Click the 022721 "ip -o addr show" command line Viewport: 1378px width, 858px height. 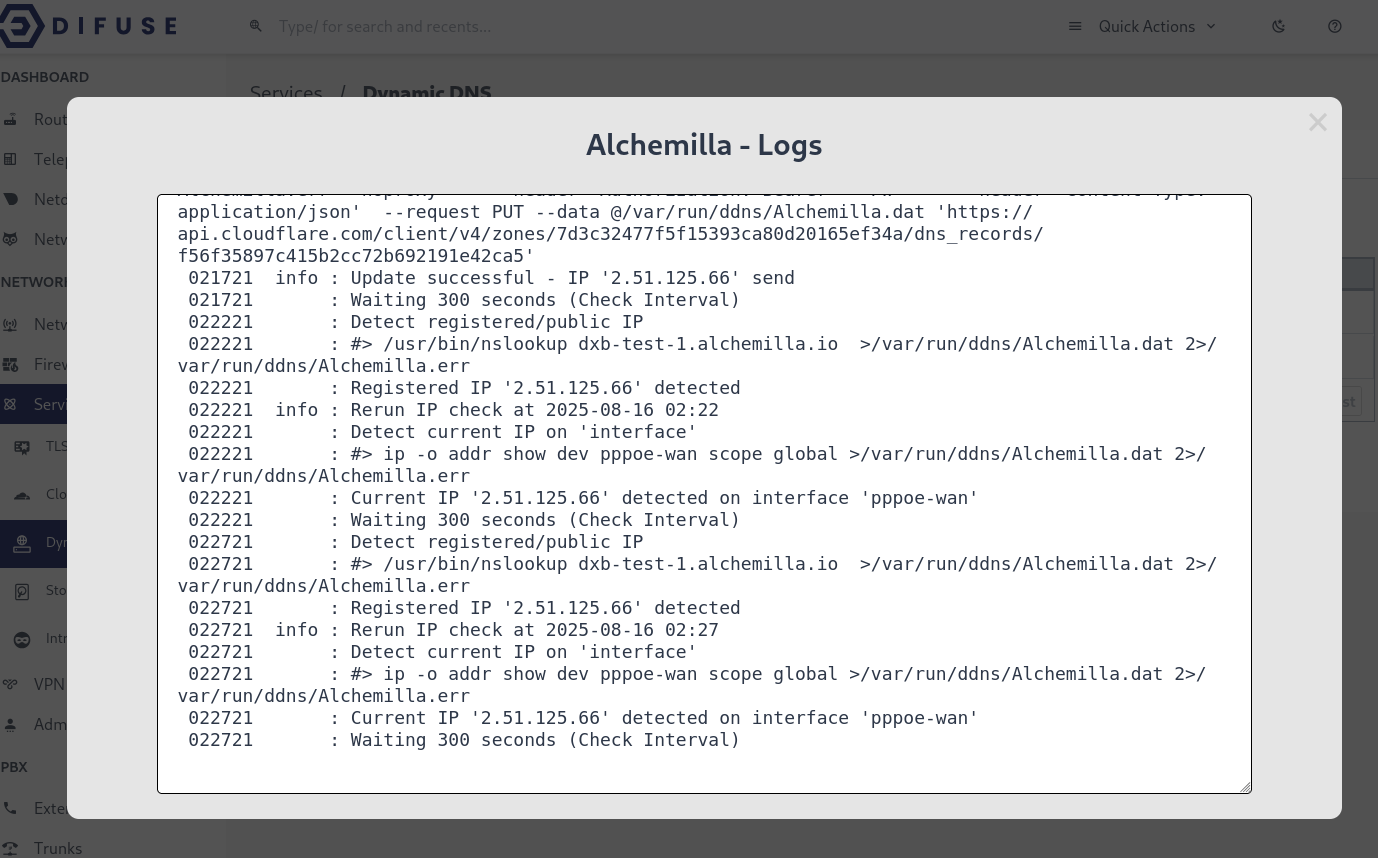pos(692,685)
